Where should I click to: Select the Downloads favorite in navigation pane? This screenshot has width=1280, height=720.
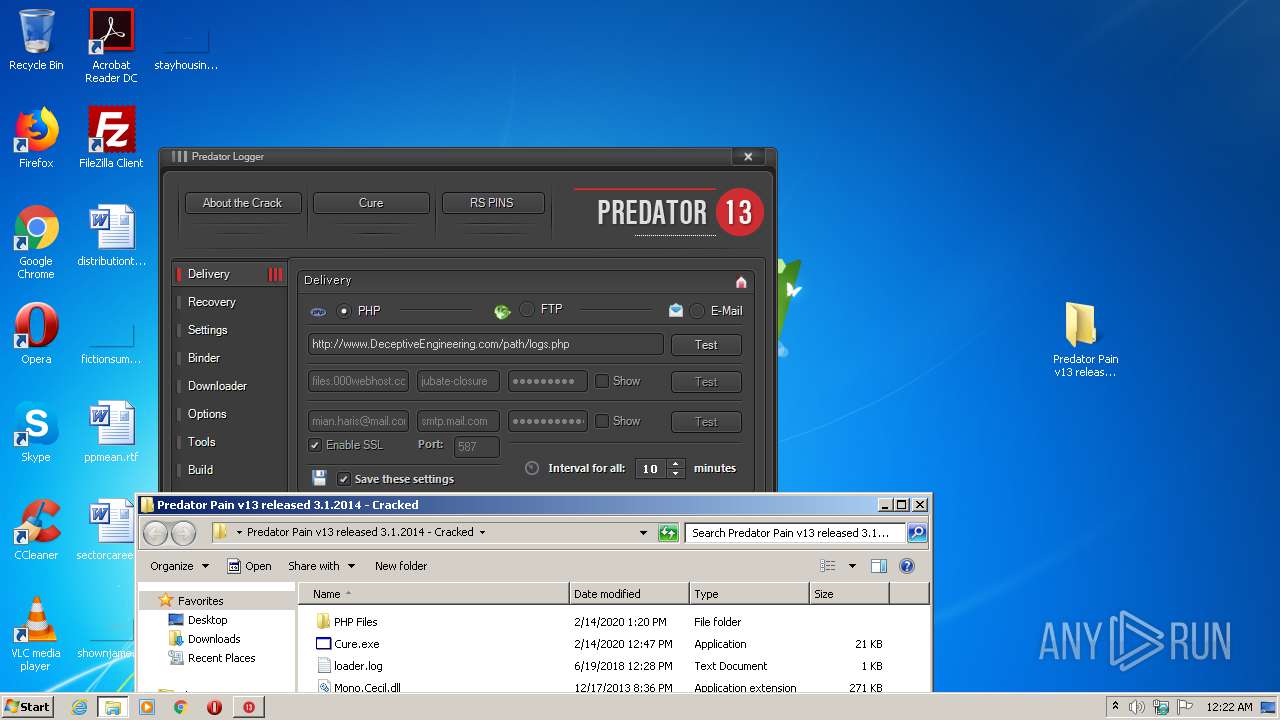[214, 639]
